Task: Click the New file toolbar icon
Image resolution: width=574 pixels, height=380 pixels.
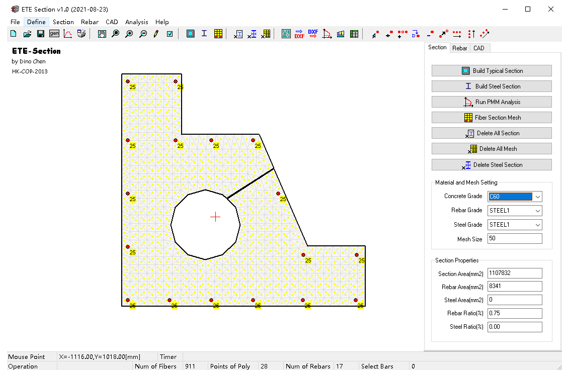Action: click(13, 34)
